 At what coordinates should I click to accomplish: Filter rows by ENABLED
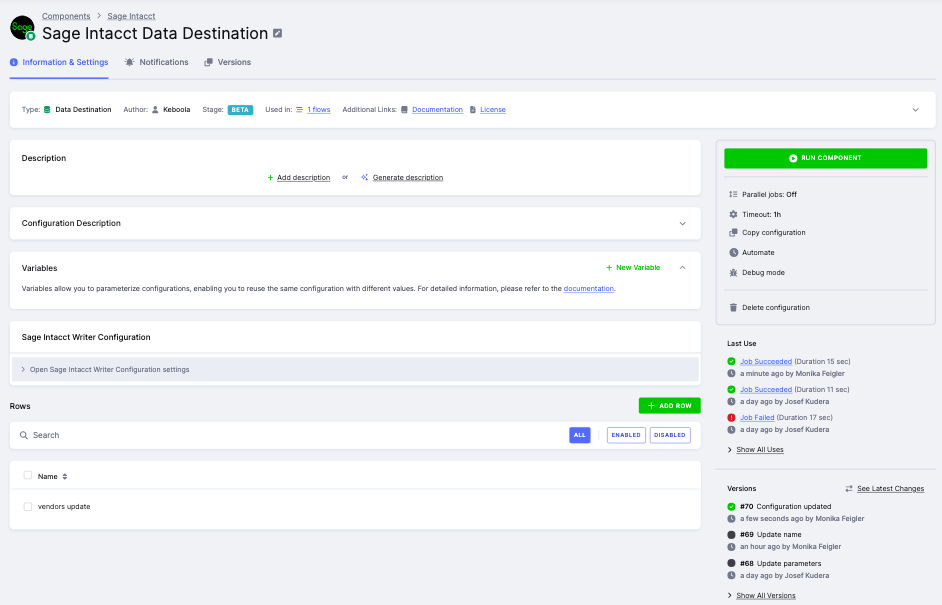coord(626,435)
